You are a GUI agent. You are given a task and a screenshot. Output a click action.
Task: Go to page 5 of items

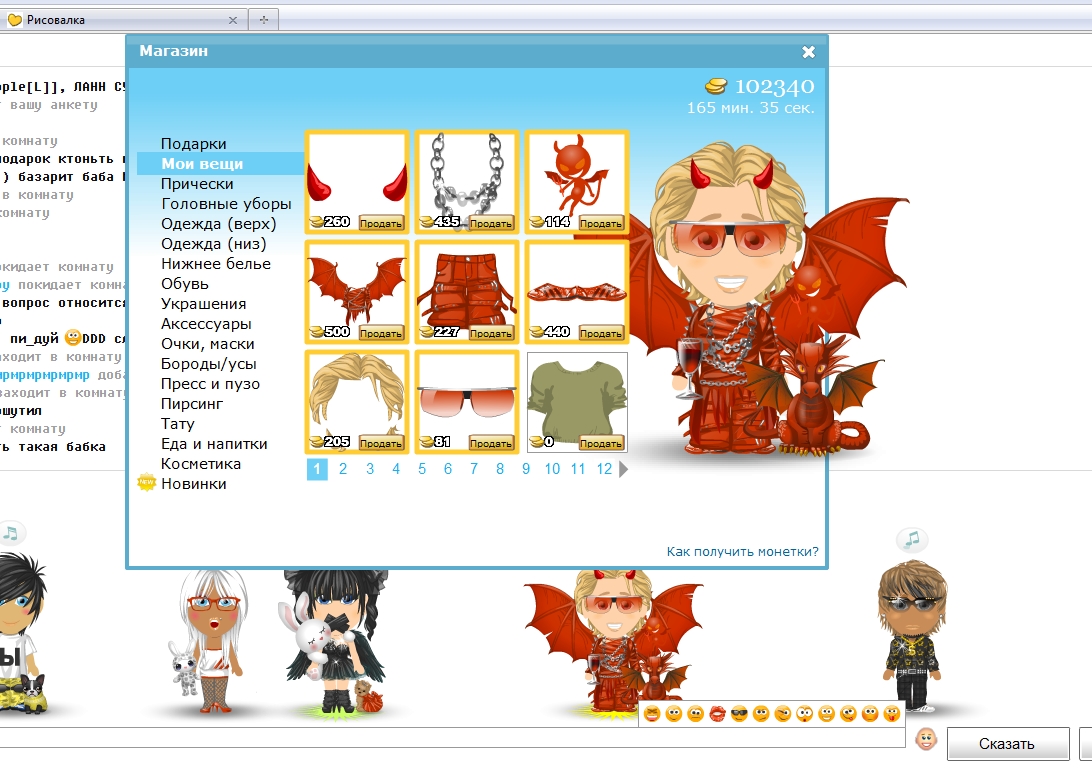pyautogui.click(x=422, y=469)
